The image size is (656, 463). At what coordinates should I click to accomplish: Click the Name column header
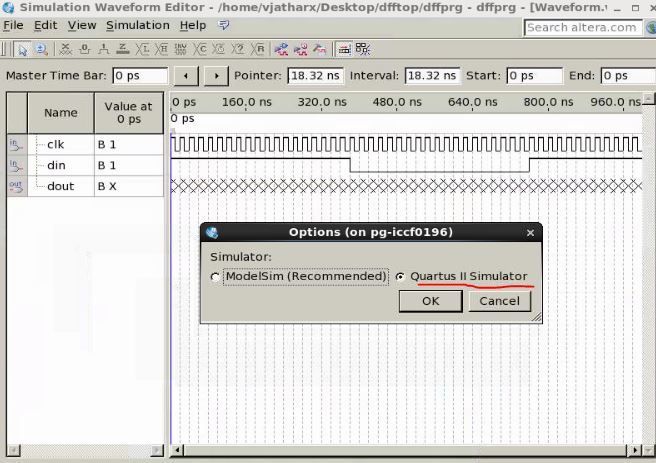pyautogui.click(x=61, y=113)
